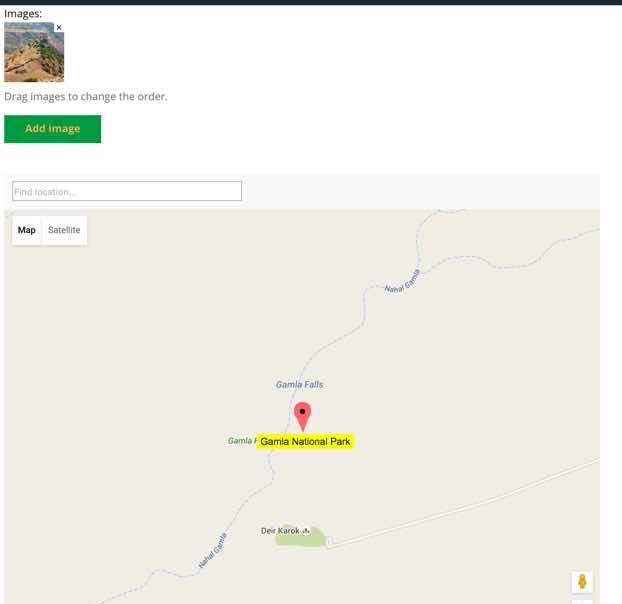622x604 pixels.
Task: Click the partially hidden green Gamla label
Action: pos(240,441)
